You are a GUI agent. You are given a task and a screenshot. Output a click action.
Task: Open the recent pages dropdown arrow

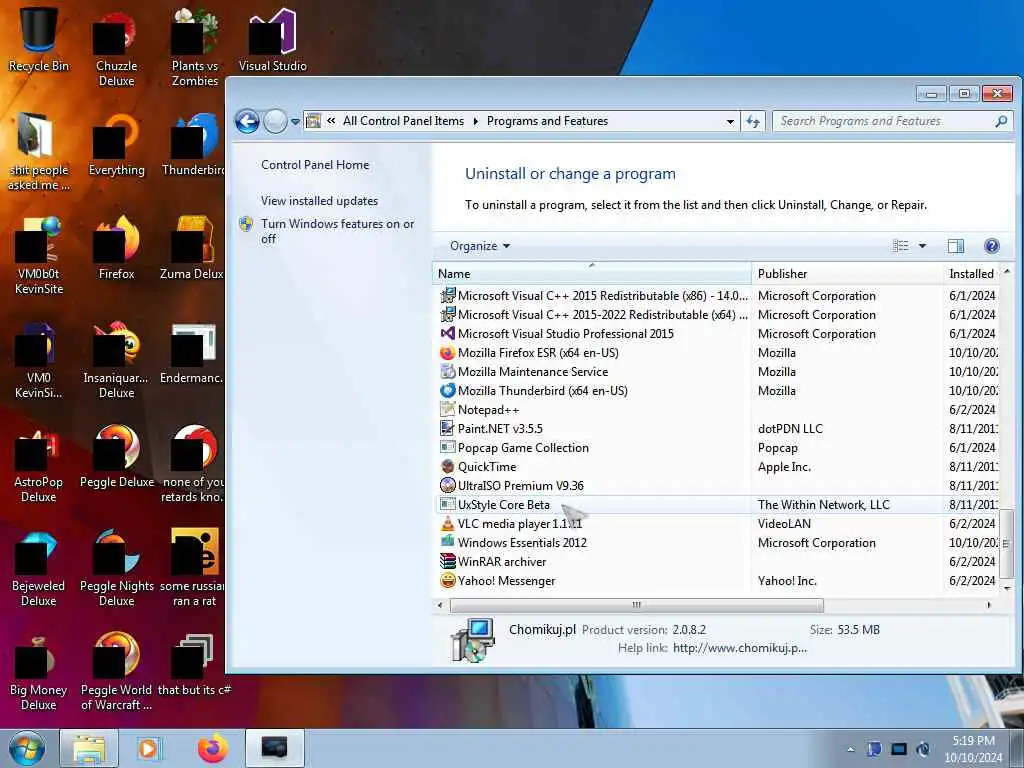(x=295, y=121)
